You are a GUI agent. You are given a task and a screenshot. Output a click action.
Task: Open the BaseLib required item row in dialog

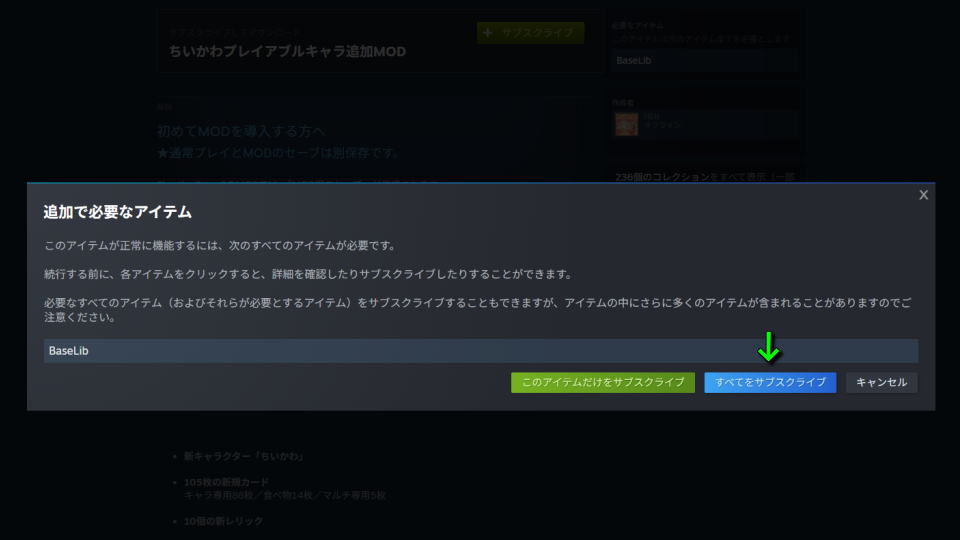(x=481, y=351)
